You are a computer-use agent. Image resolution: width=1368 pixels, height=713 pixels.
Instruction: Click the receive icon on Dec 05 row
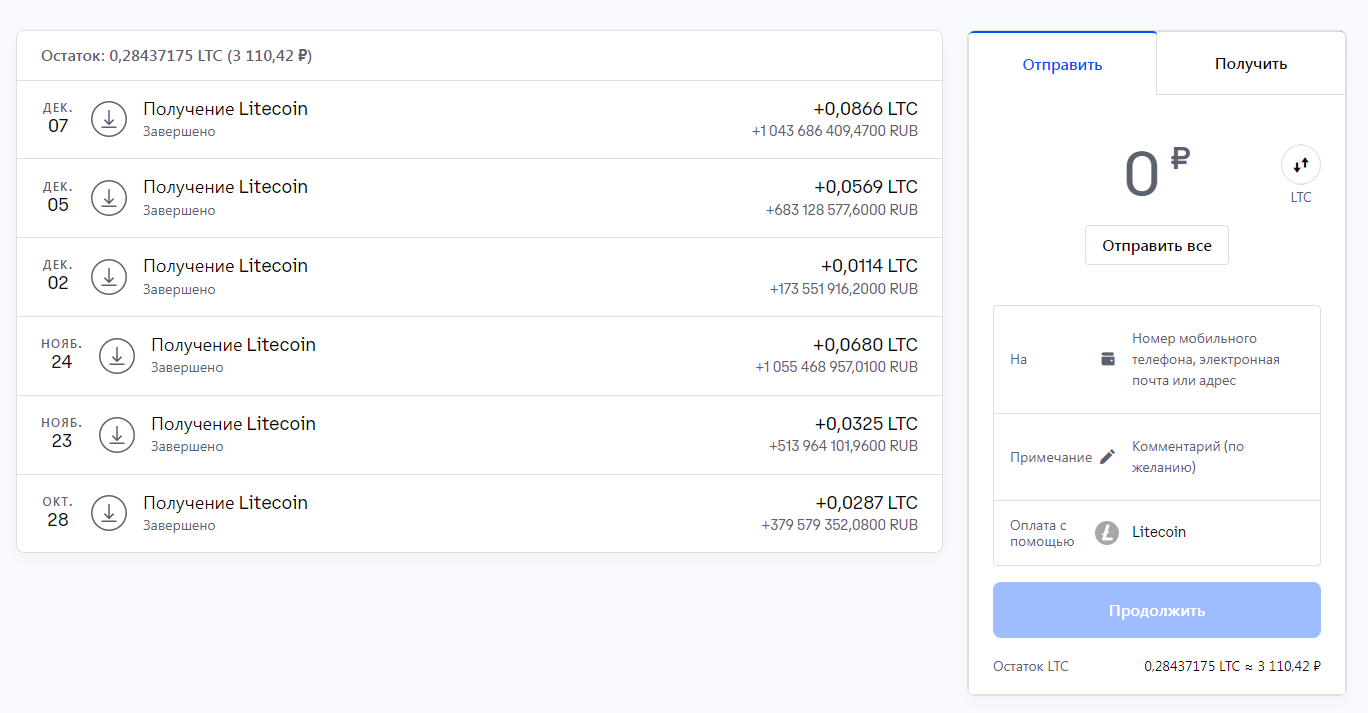click(x=109, y=198)
